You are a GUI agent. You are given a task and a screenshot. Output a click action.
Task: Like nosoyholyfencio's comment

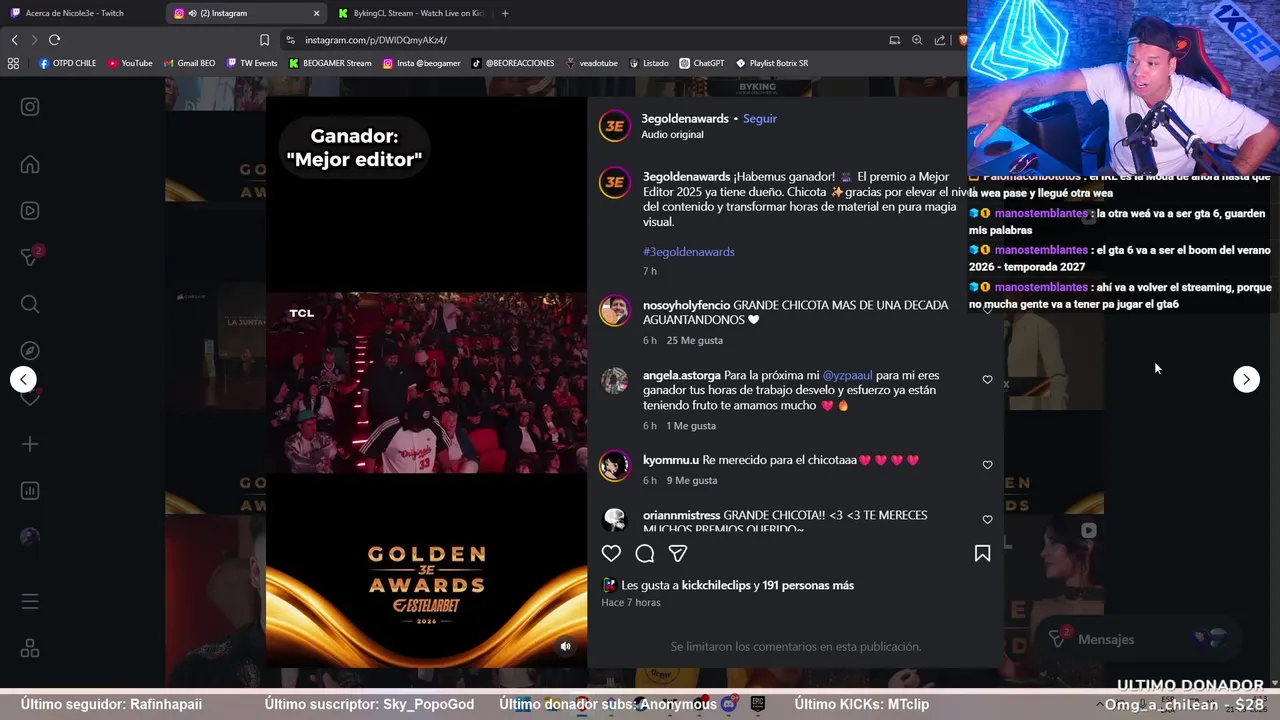pyautogui.click(x=987, y=310)
